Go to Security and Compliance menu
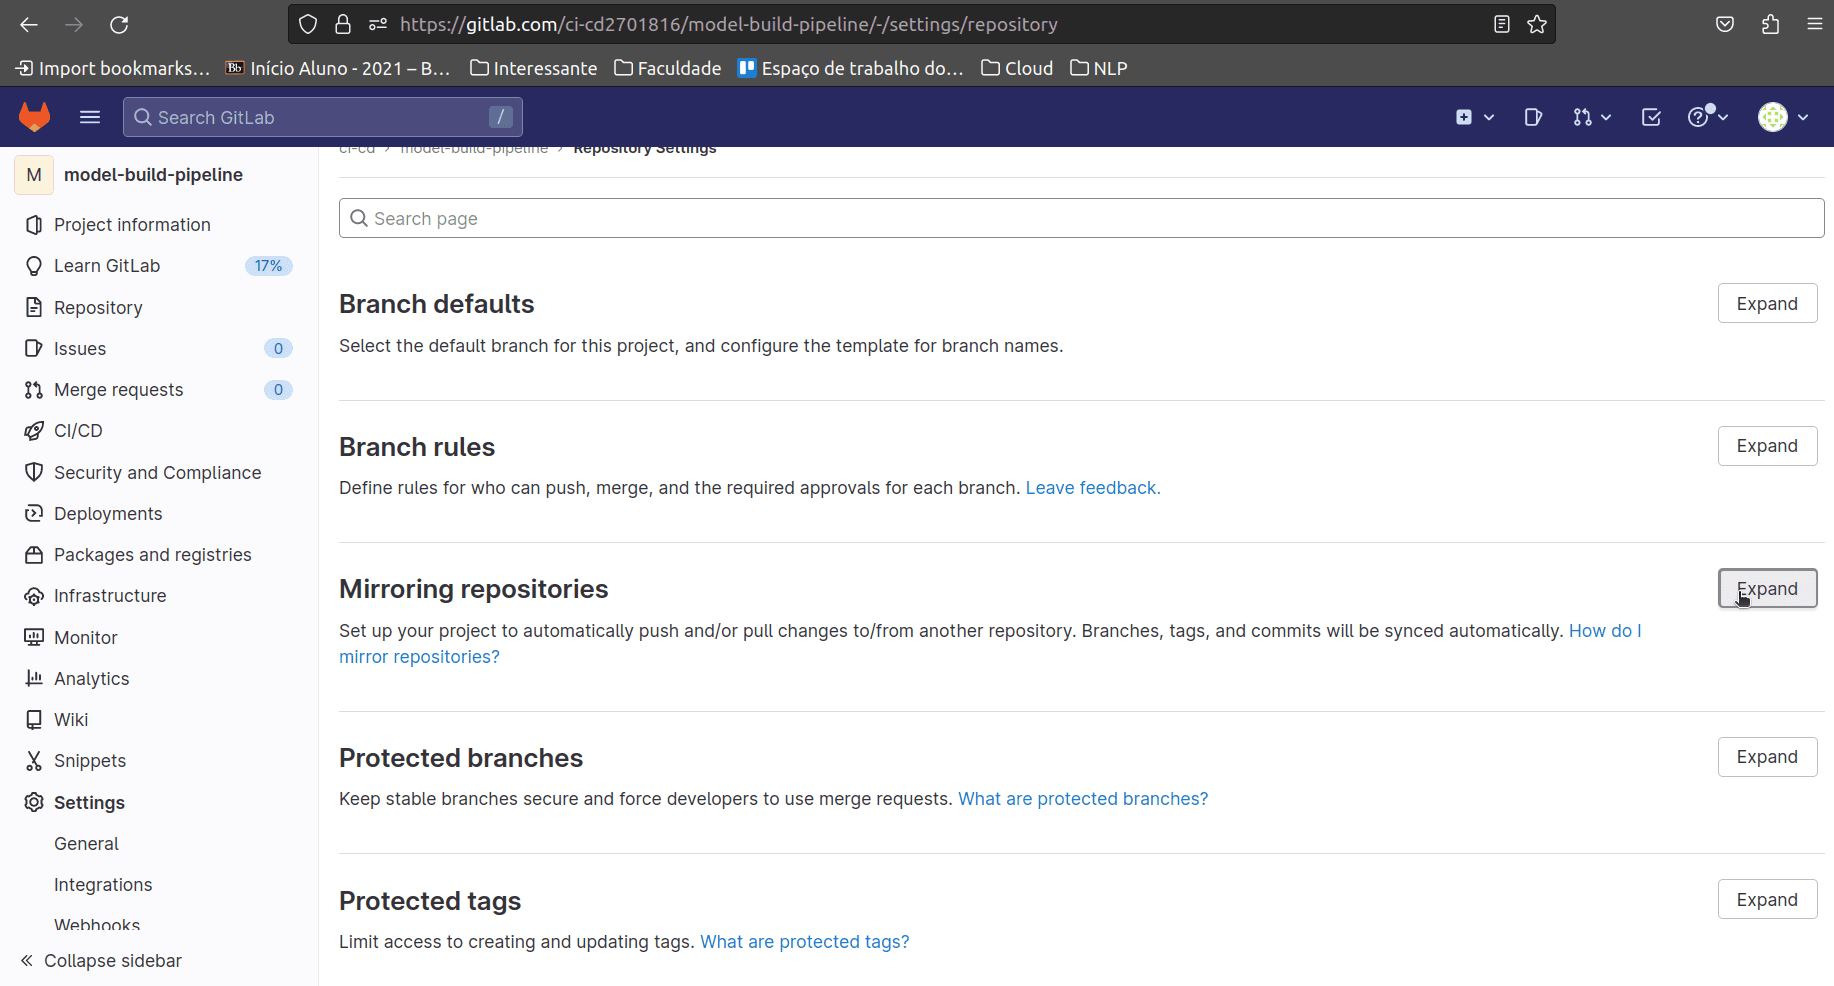This screenshot has height=986, width=1834. coord(157,473)
